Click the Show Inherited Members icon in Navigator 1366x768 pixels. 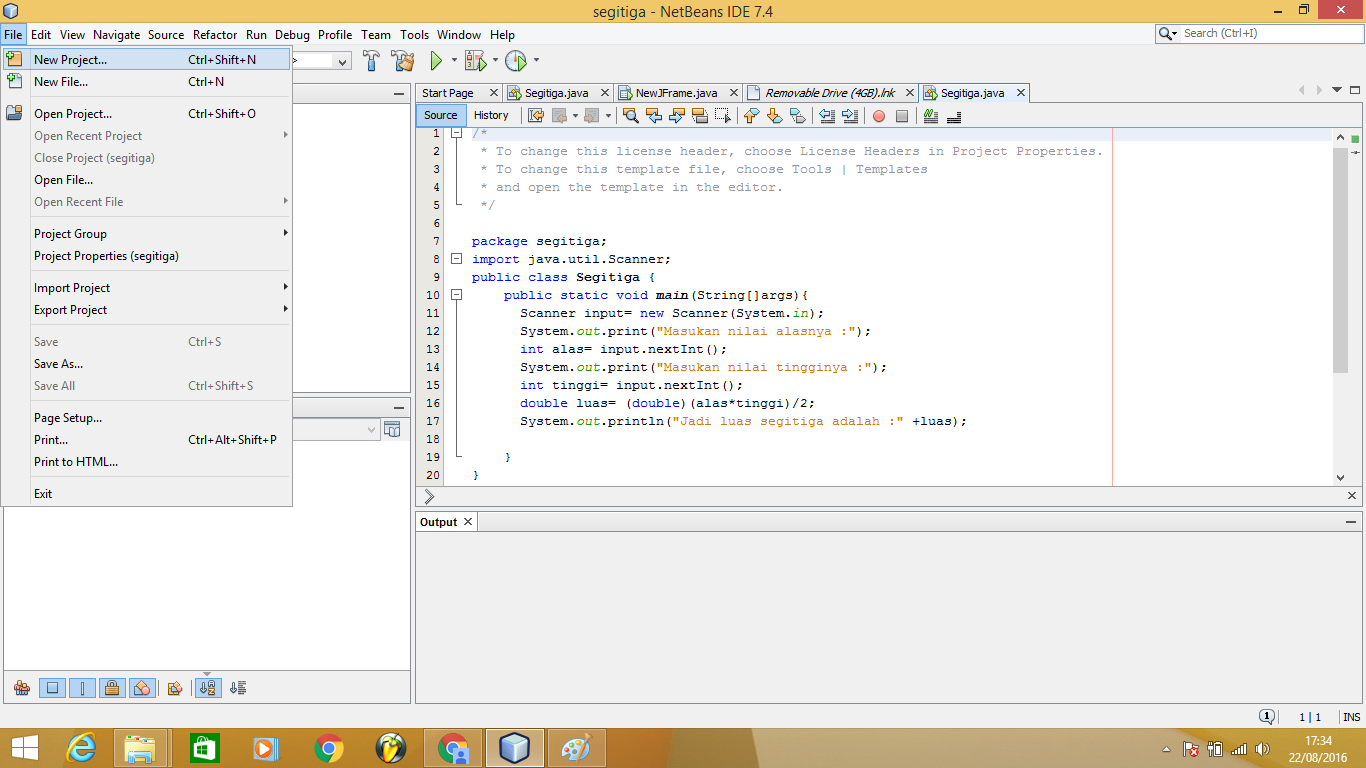(x=22, y=688)
